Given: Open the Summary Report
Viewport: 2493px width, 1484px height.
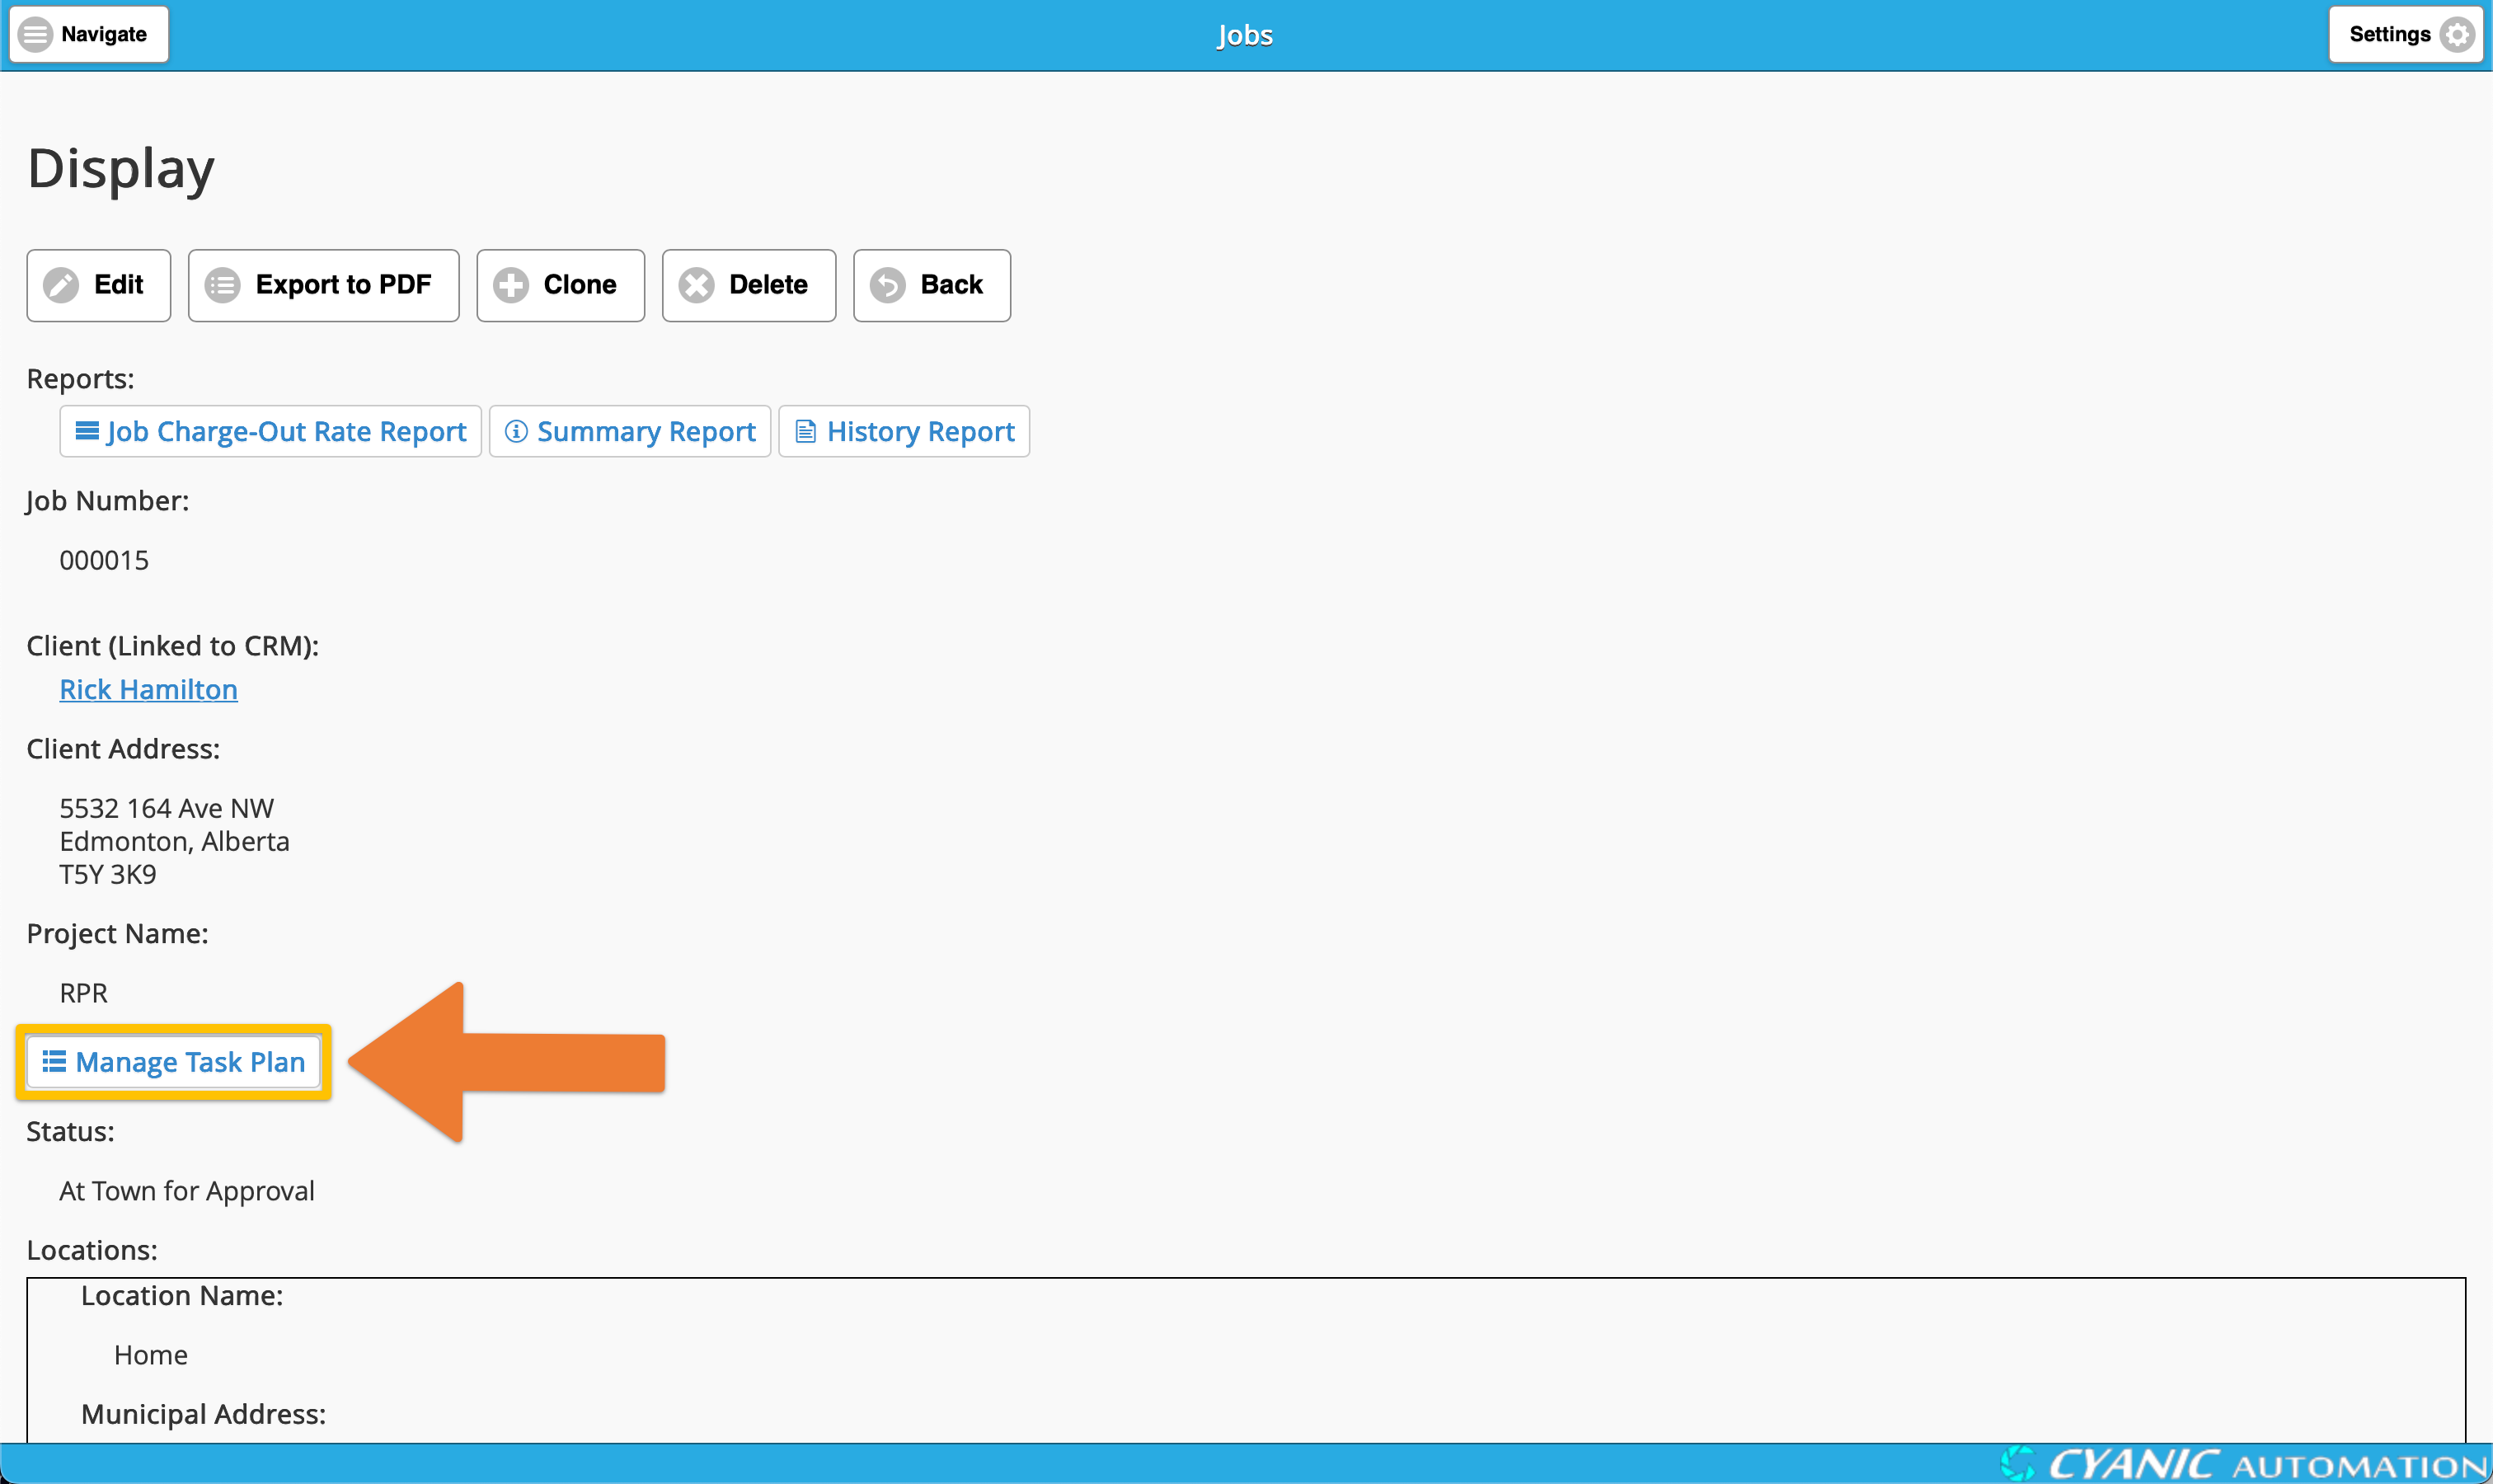Looking at the screenshot, I should (x=630, y=431).
